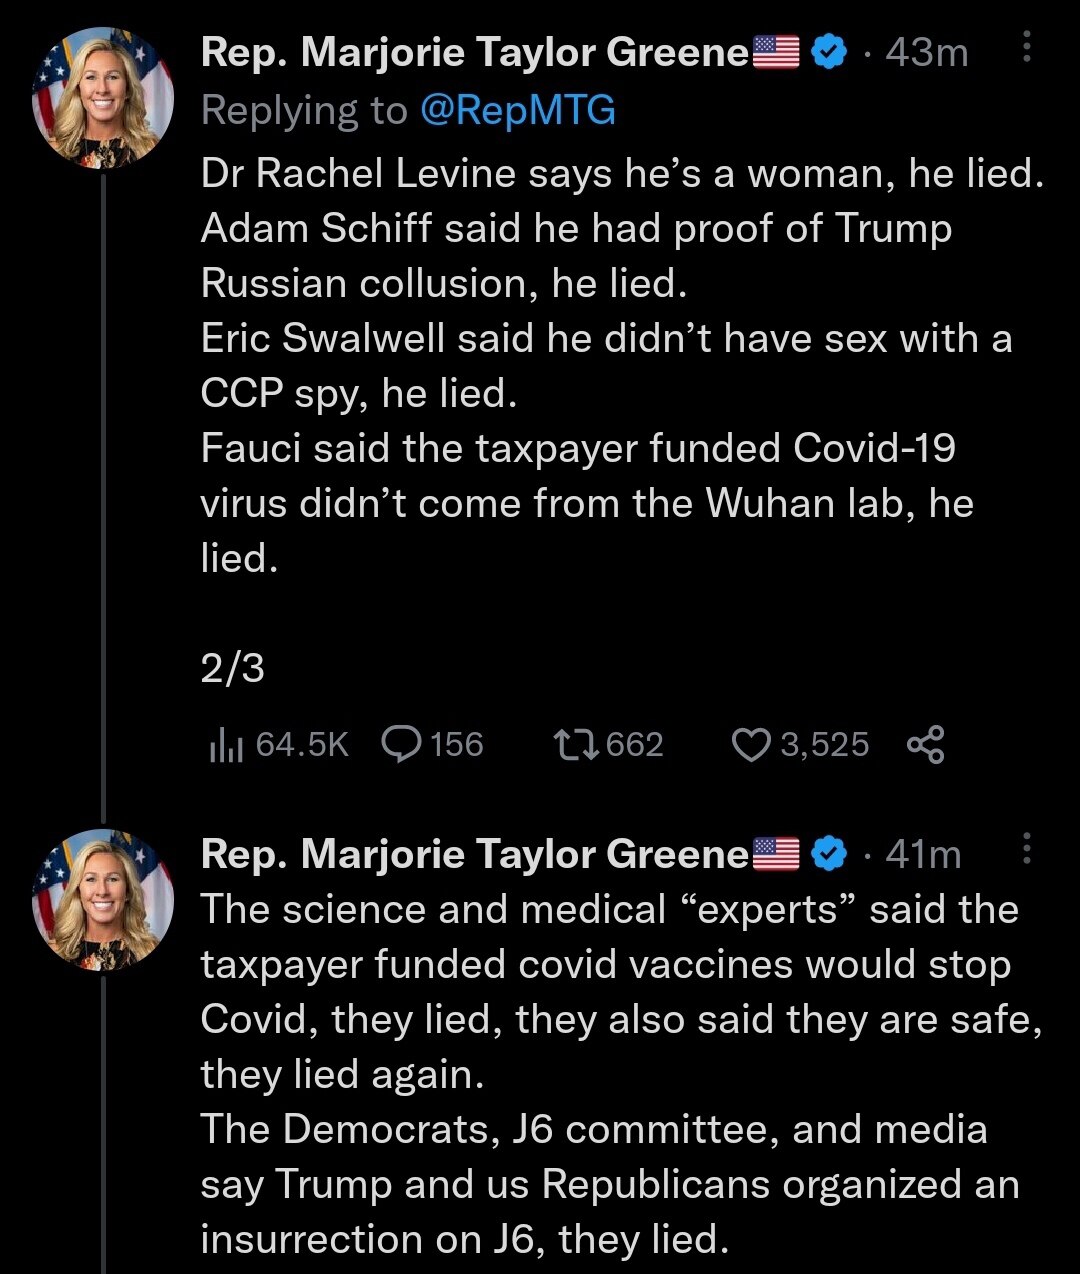
Task: Click the verified checkmark on the 41m tweet
Action: point(826,854)
